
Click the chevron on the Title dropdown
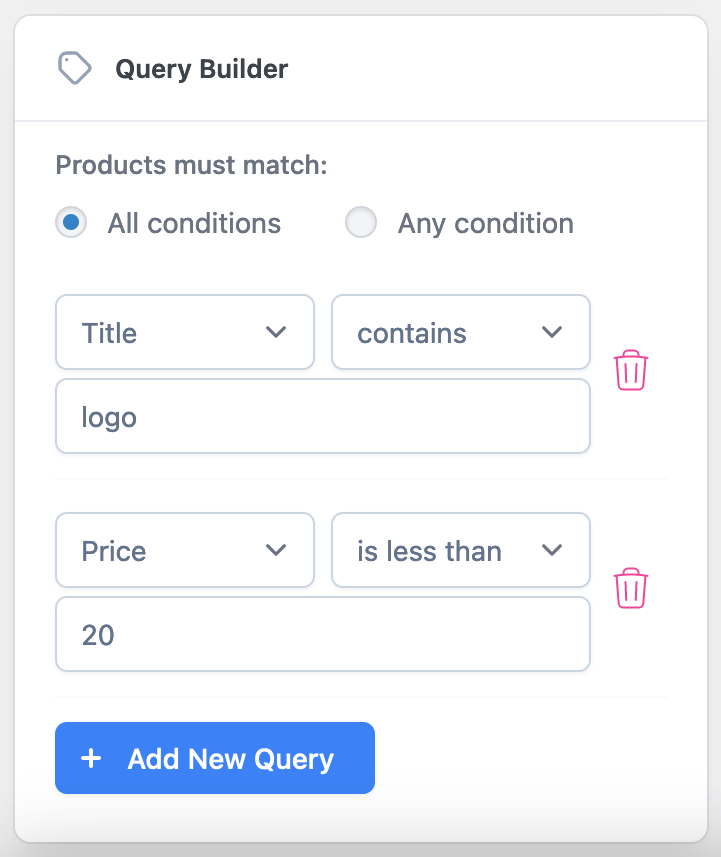click(x=277, y=333)
